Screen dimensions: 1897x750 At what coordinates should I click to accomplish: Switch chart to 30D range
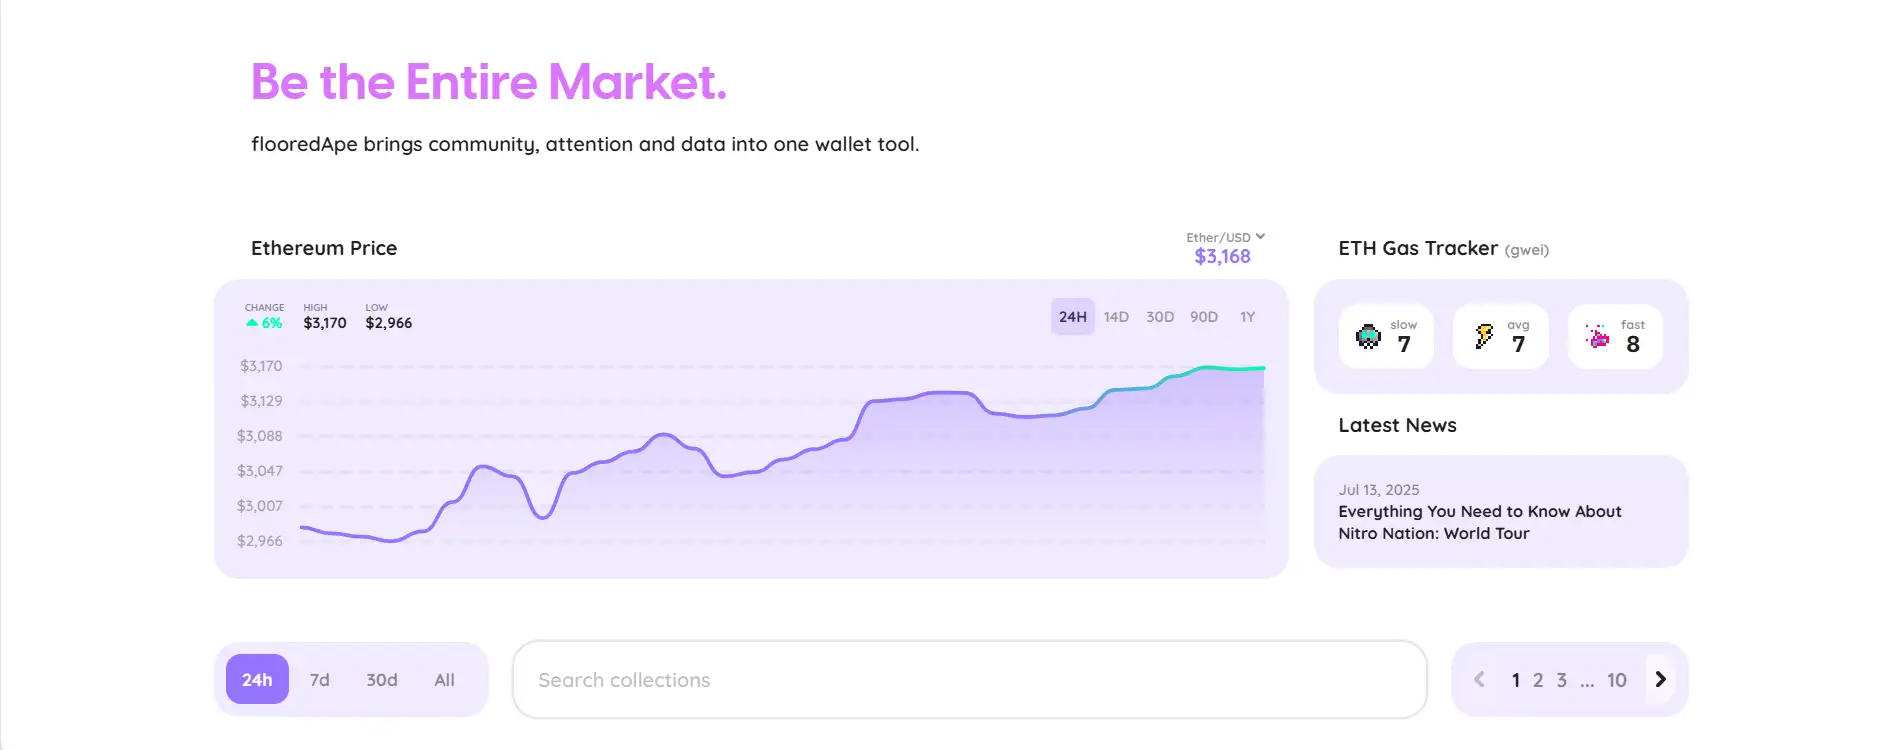pyautogui.click(x=1160, y=317)
